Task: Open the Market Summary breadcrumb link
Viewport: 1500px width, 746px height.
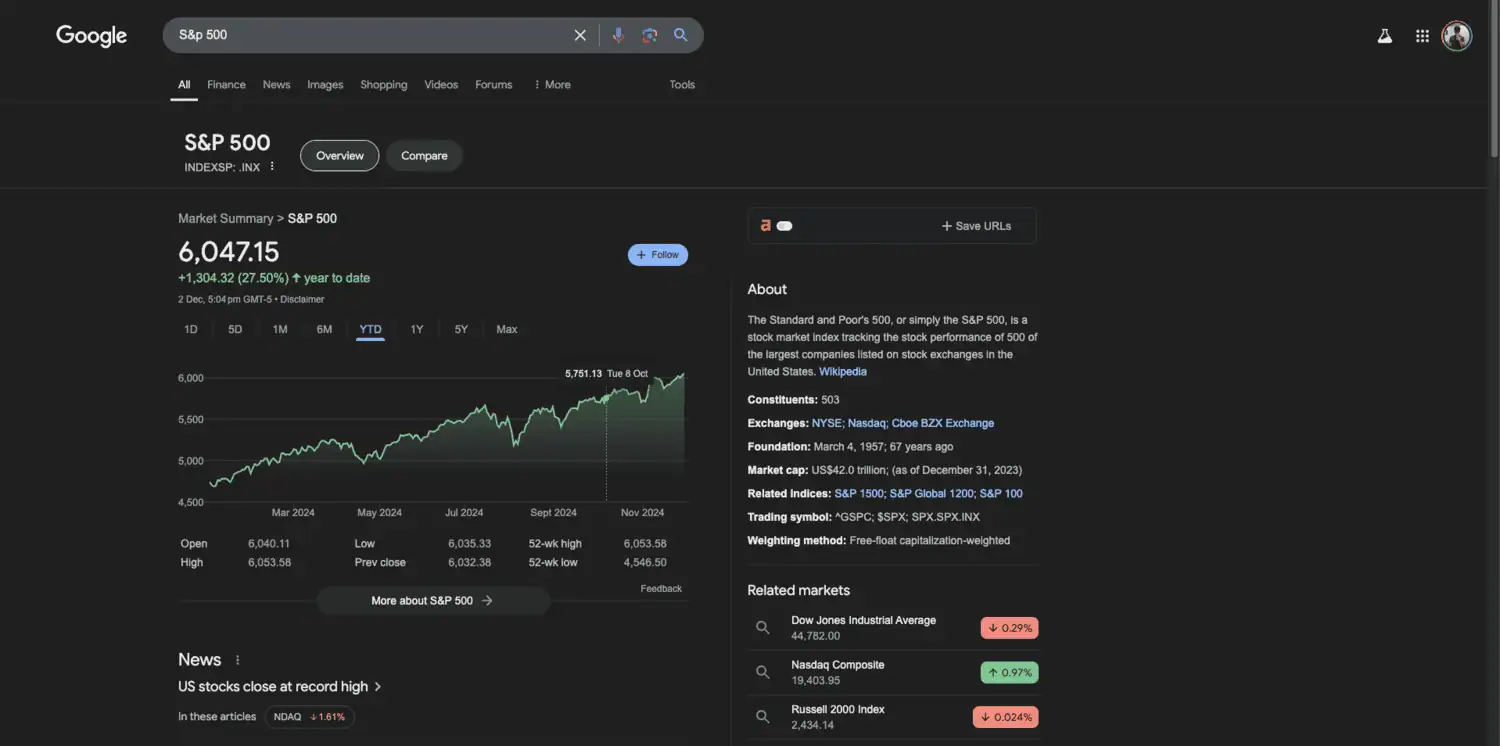Action: pyautogui.click(x=226, y=218)
